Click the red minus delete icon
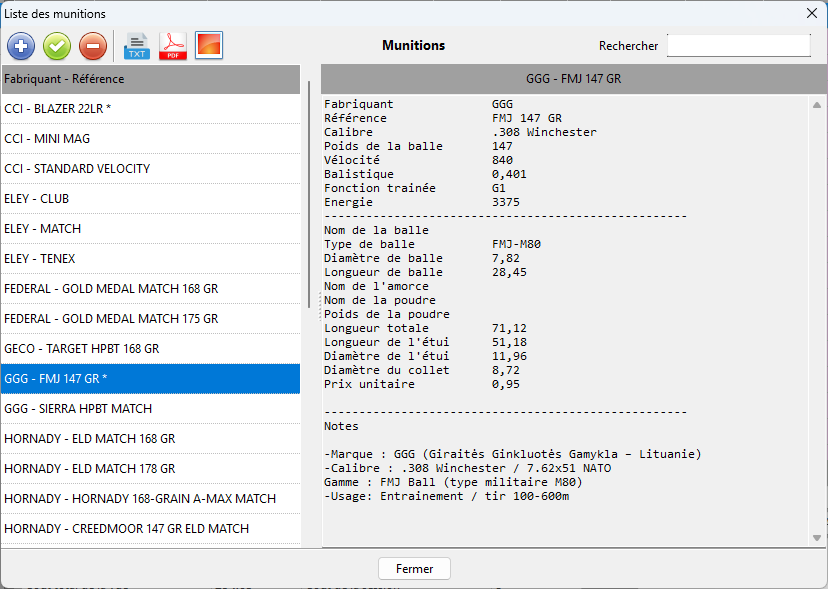Image resolution: width=828 pixels, height=589 pixels. 93,46
